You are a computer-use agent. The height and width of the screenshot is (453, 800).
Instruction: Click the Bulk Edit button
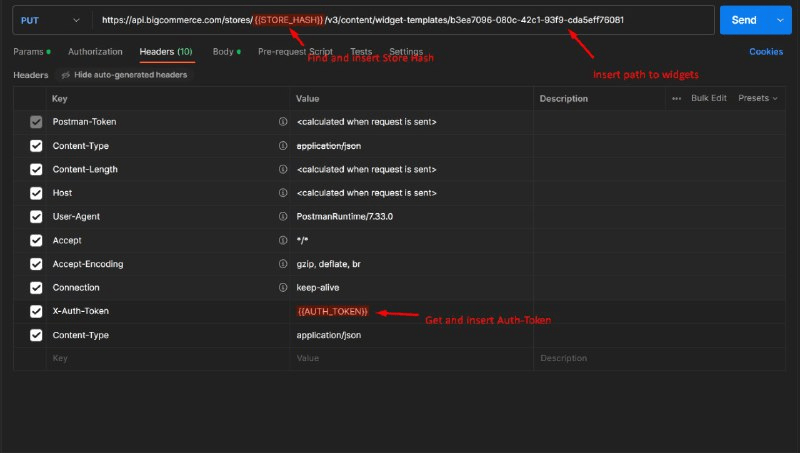tap(708, 98)
